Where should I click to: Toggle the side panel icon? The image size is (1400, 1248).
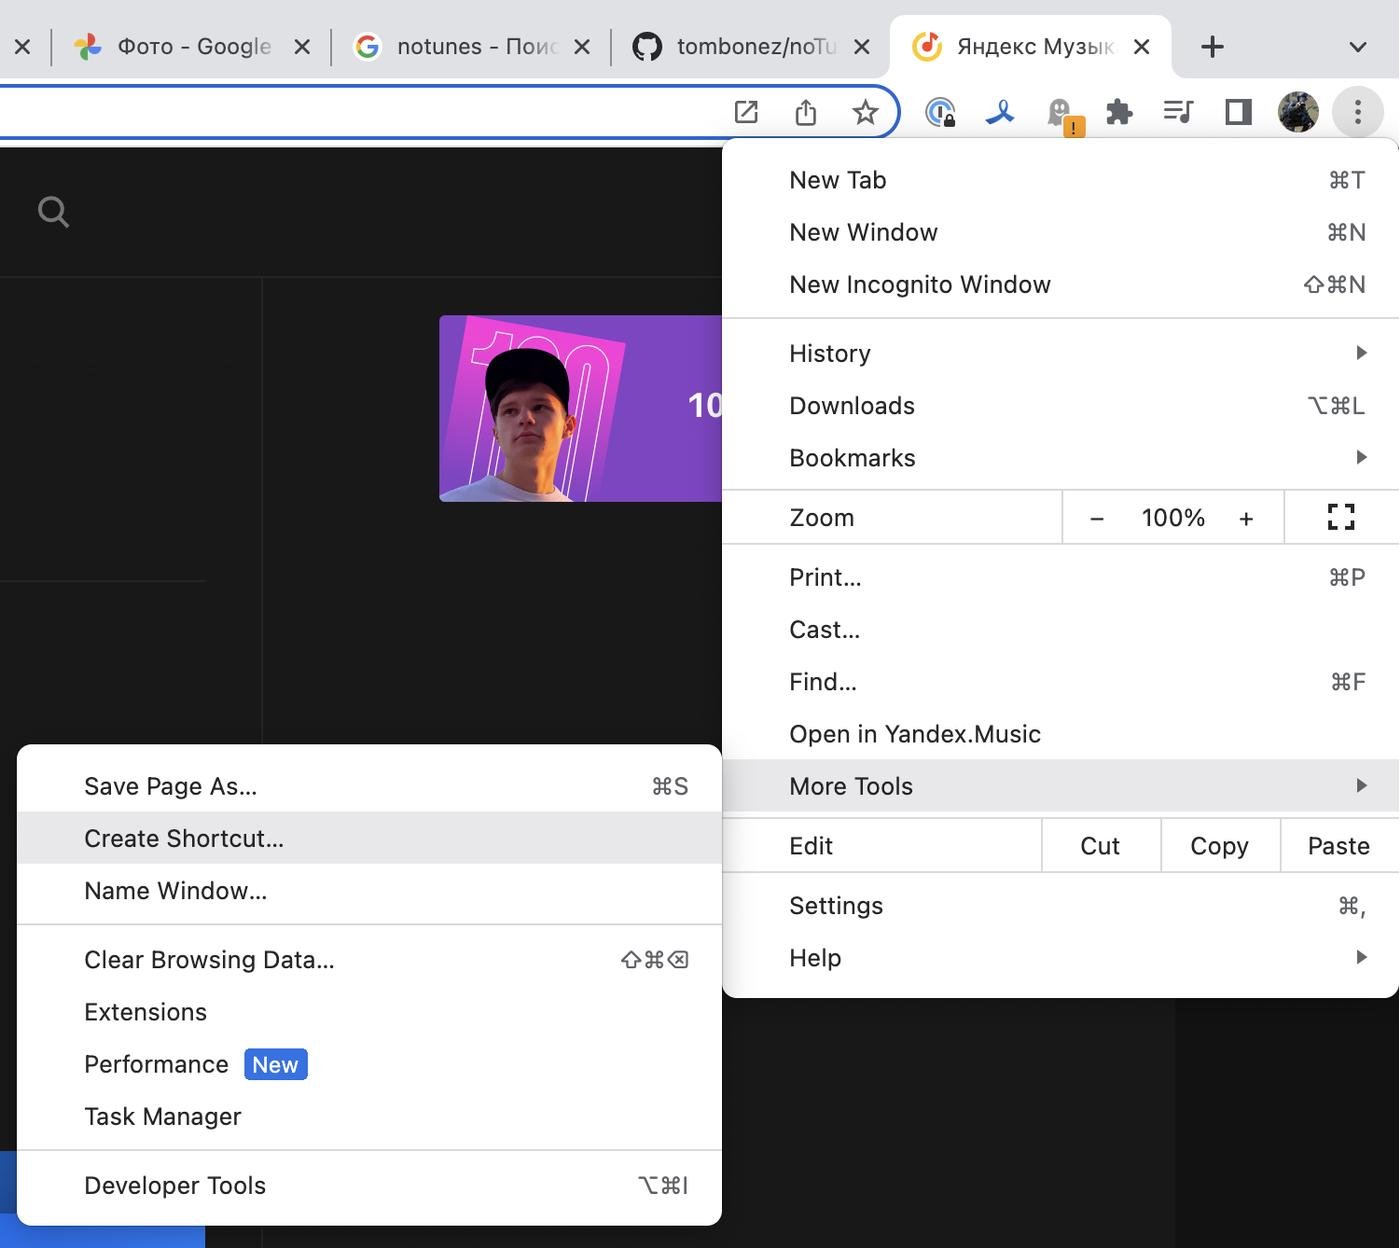pos(1238,112)
